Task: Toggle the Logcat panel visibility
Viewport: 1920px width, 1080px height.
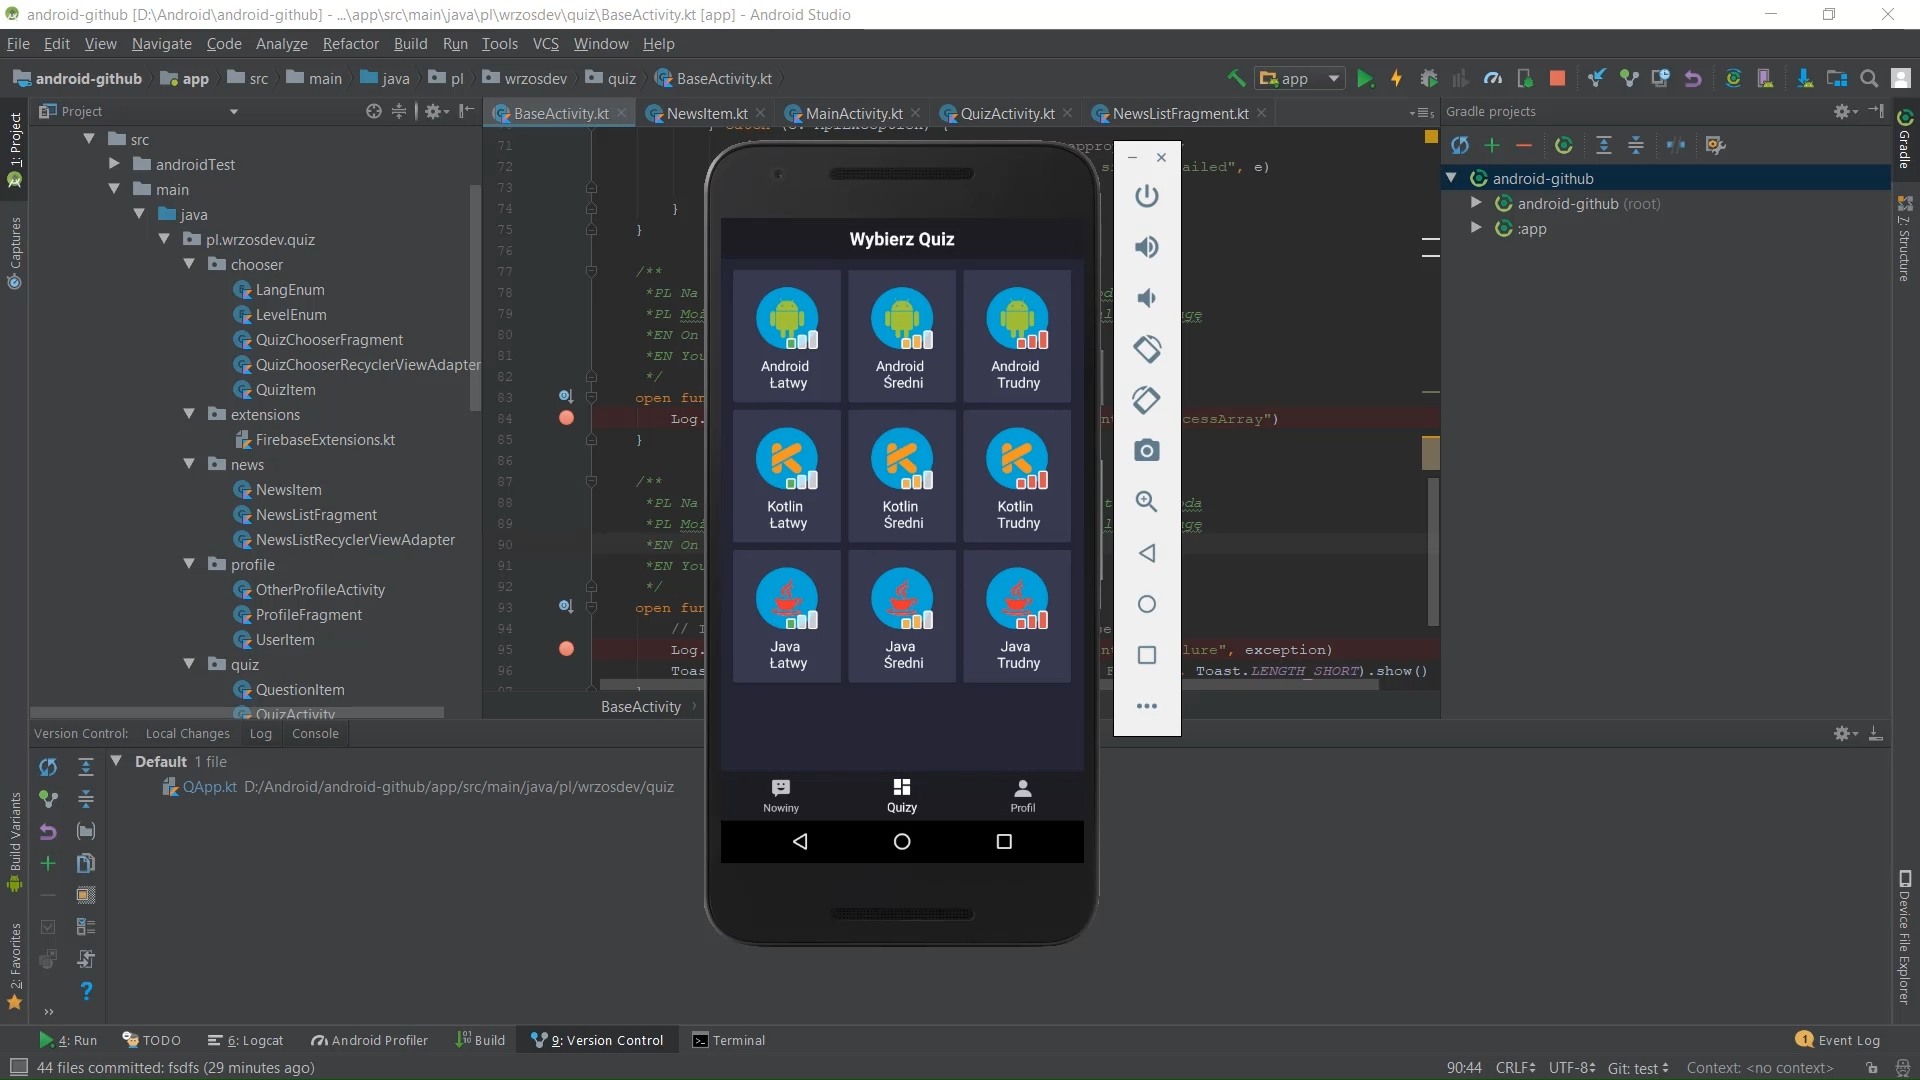Action: pyautogui.click(x=249, y=1040)
